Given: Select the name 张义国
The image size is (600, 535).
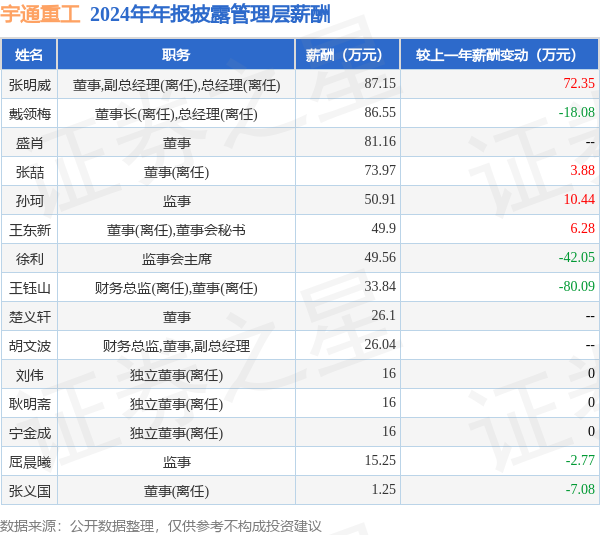Looking at the screenshot, I should tap(30, 491).
